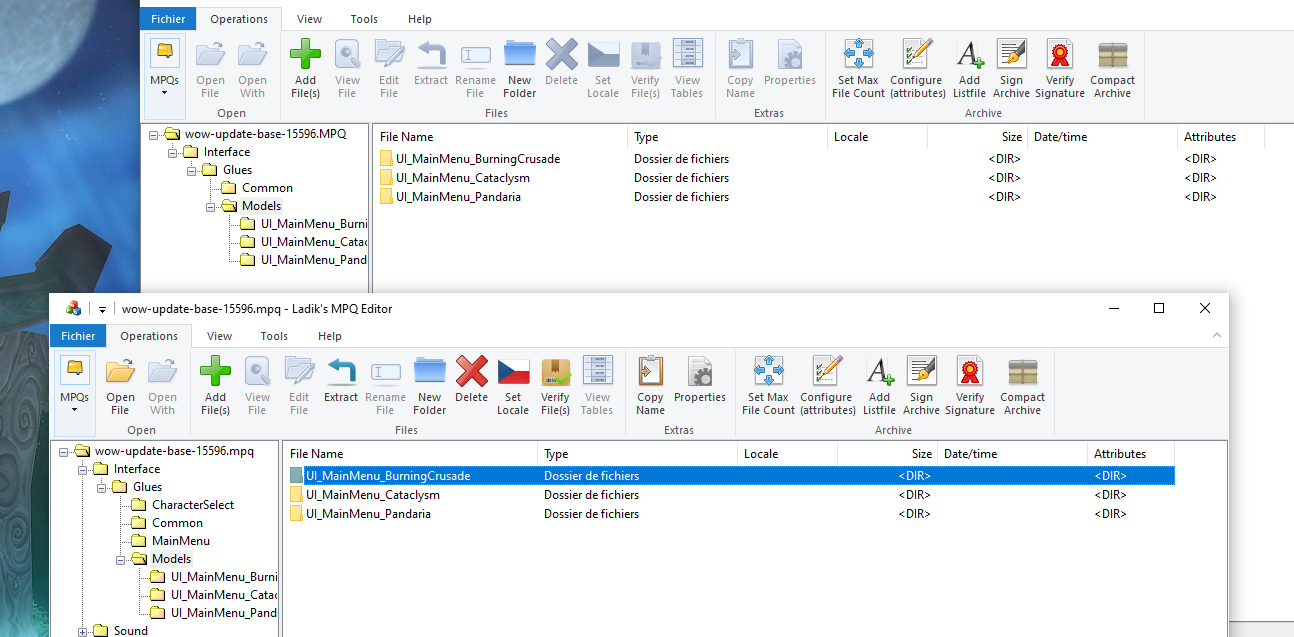Click Compact Archive in the back window

[x=1112, y=68]
